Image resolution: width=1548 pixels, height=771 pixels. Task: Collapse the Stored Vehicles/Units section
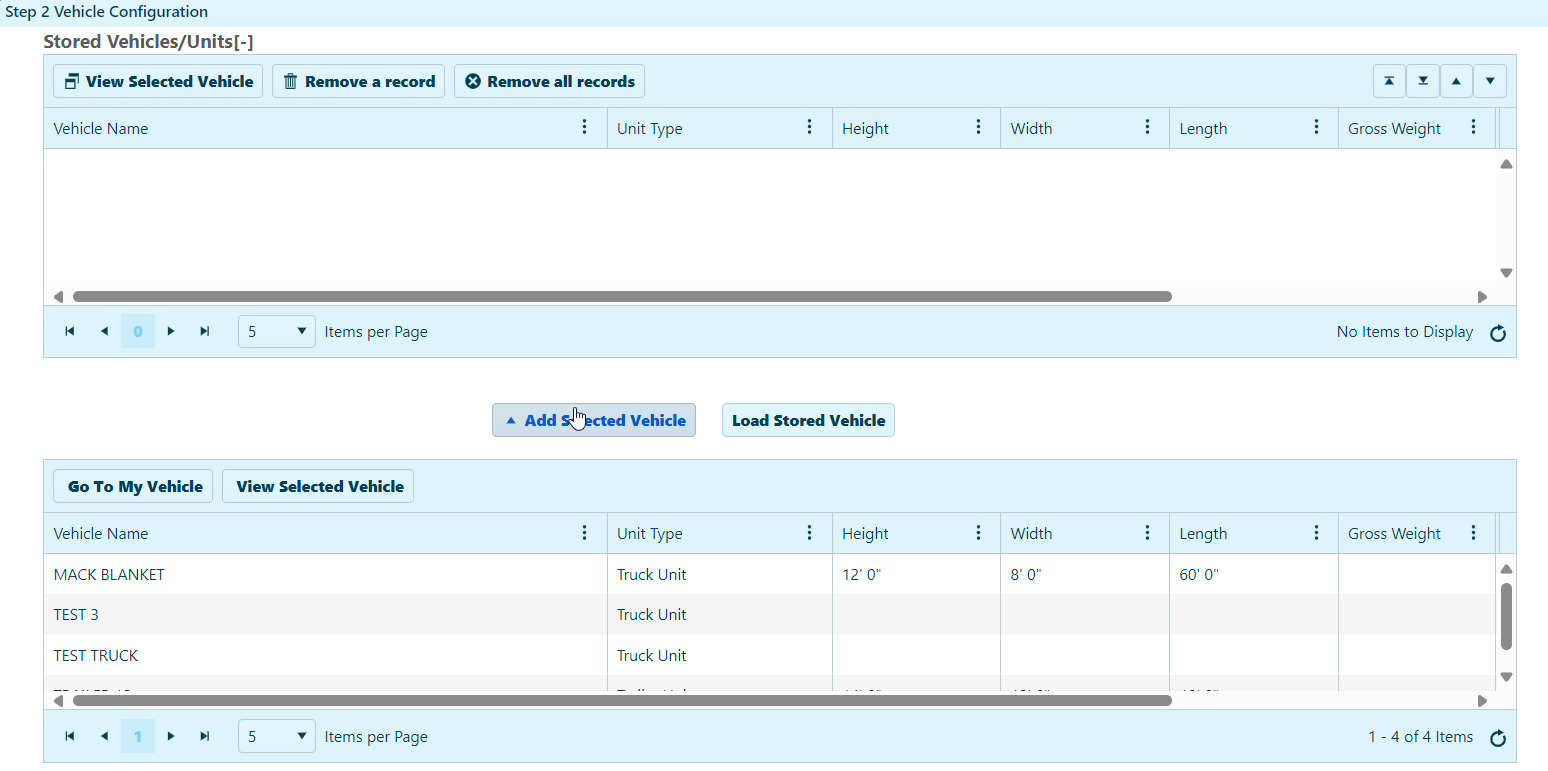pos(243,42)
